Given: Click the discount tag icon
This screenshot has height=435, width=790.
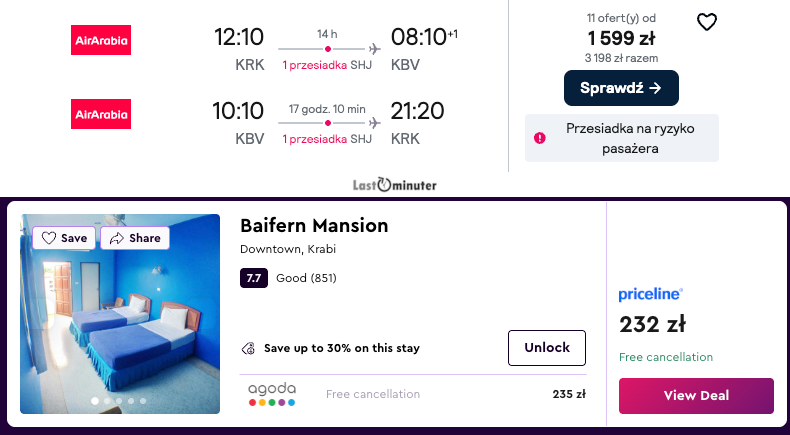Looking at the screenshot, I should pos(249,349).
